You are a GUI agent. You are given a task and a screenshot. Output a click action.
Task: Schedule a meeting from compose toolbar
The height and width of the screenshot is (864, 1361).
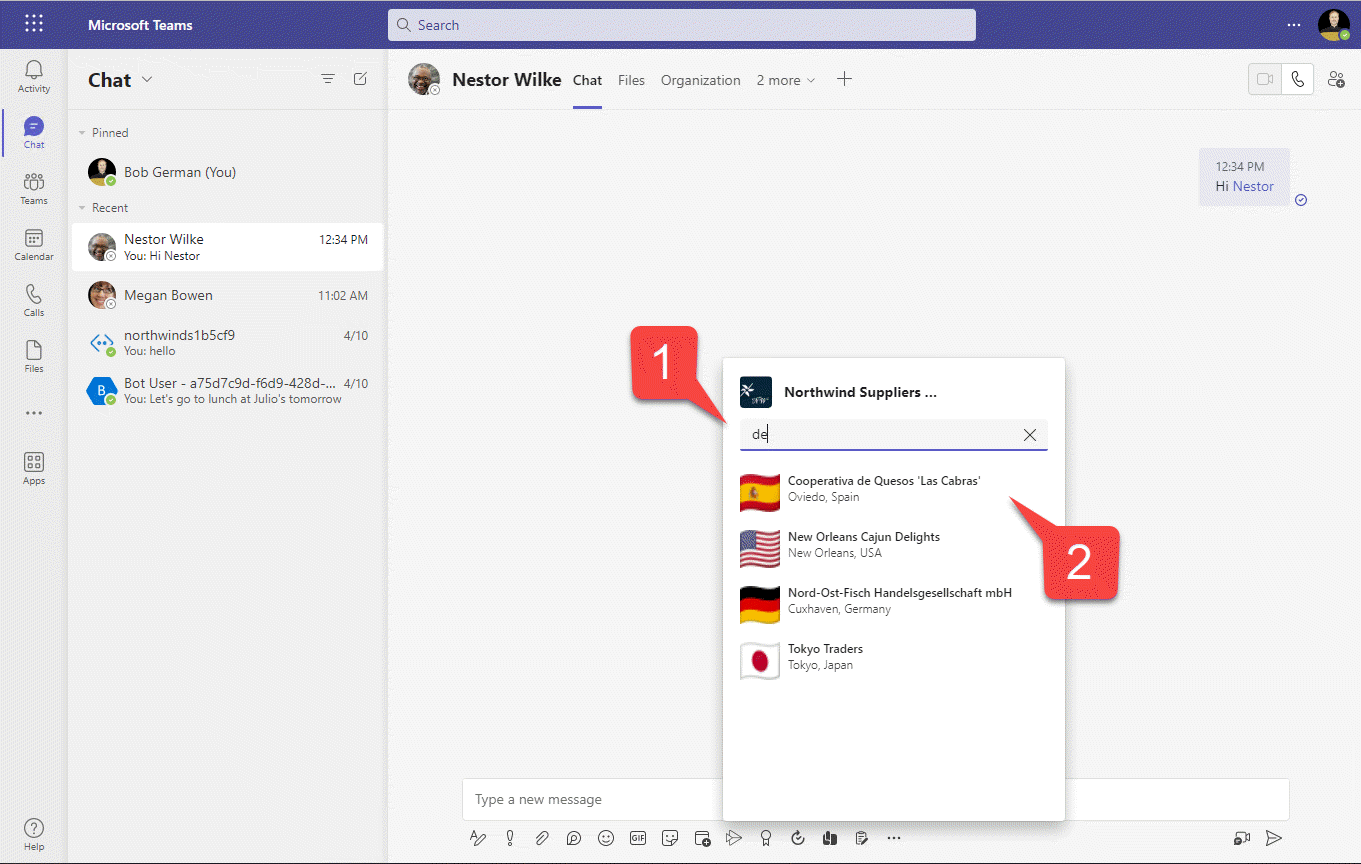point(702,838)
